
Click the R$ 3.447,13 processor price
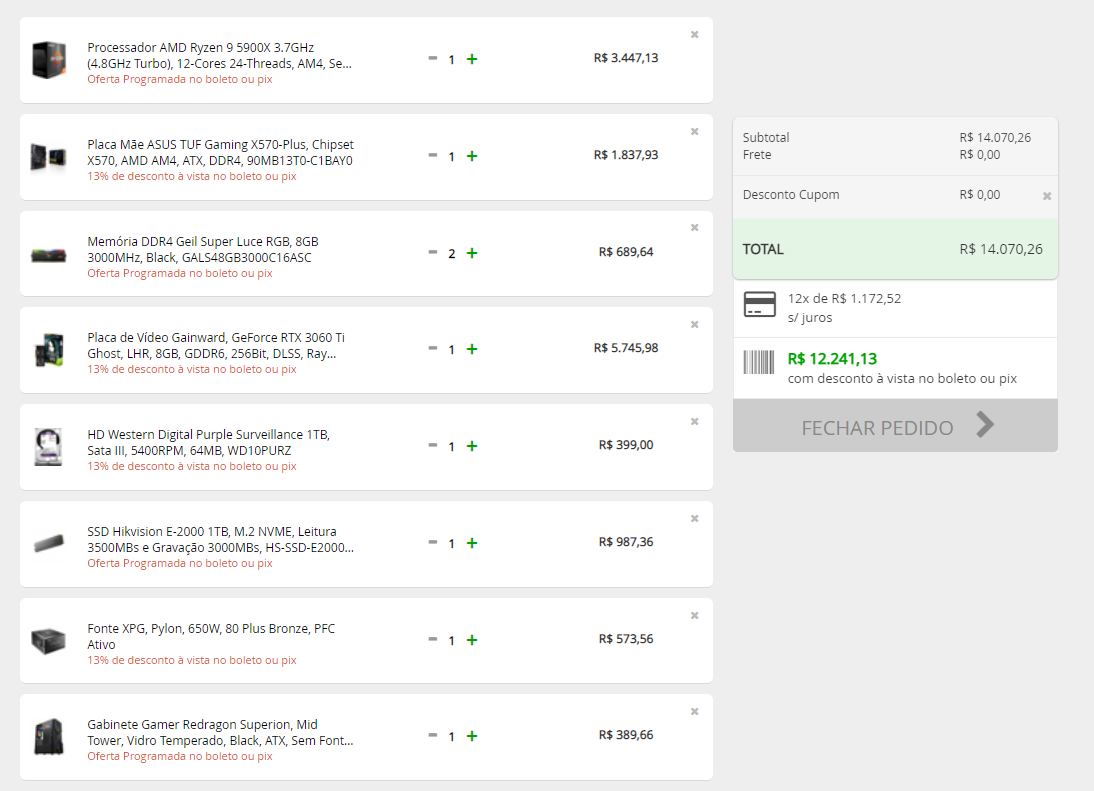click(626, 58)
